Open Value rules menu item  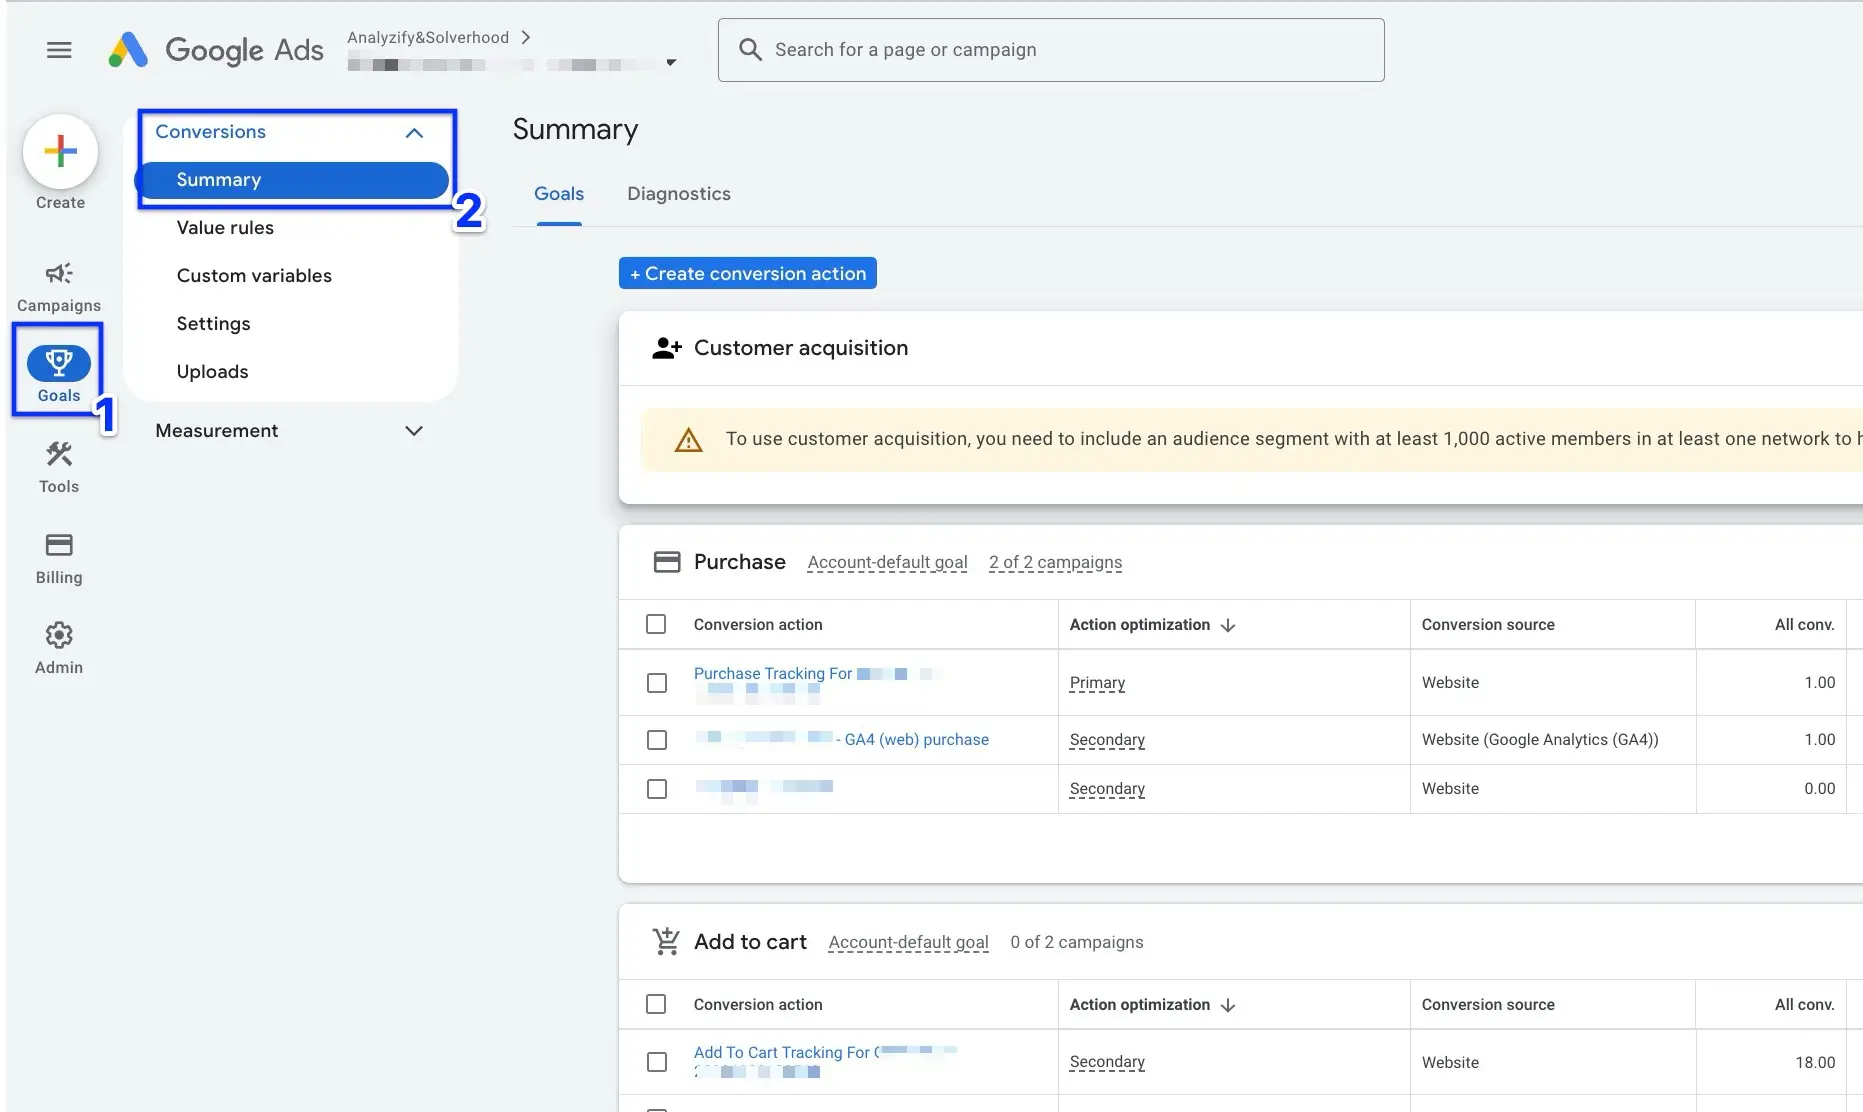coord(225,228)
